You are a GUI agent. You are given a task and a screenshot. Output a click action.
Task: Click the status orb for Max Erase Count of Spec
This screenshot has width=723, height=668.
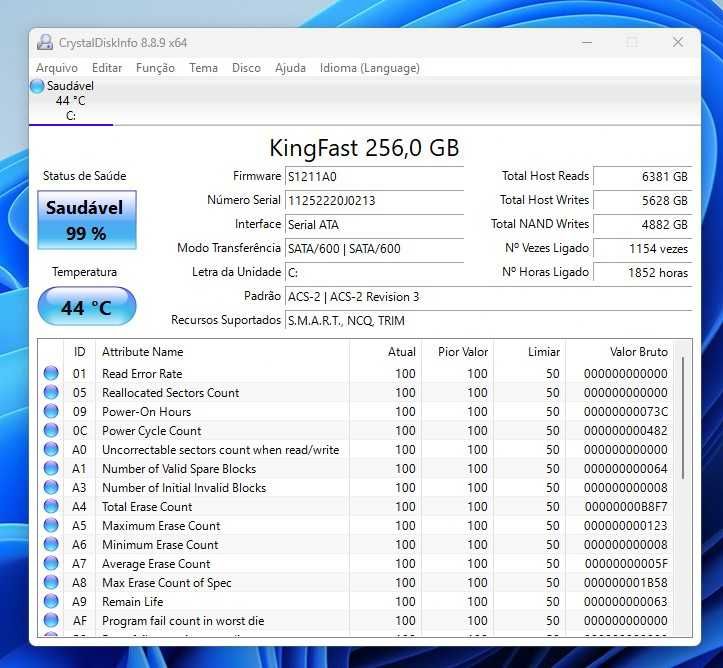51,582
